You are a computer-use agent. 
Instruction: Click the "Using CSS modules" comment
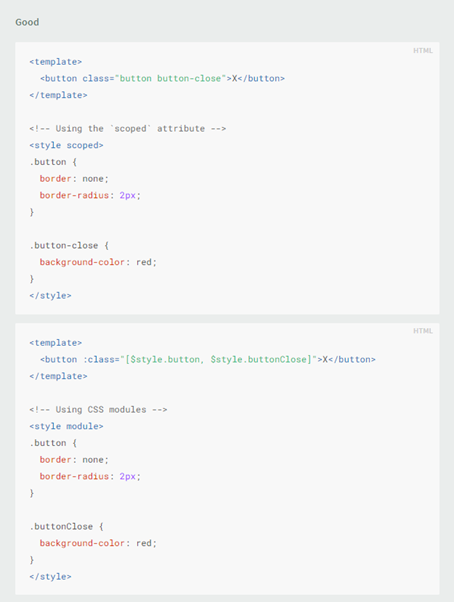(x=98, y=410)
